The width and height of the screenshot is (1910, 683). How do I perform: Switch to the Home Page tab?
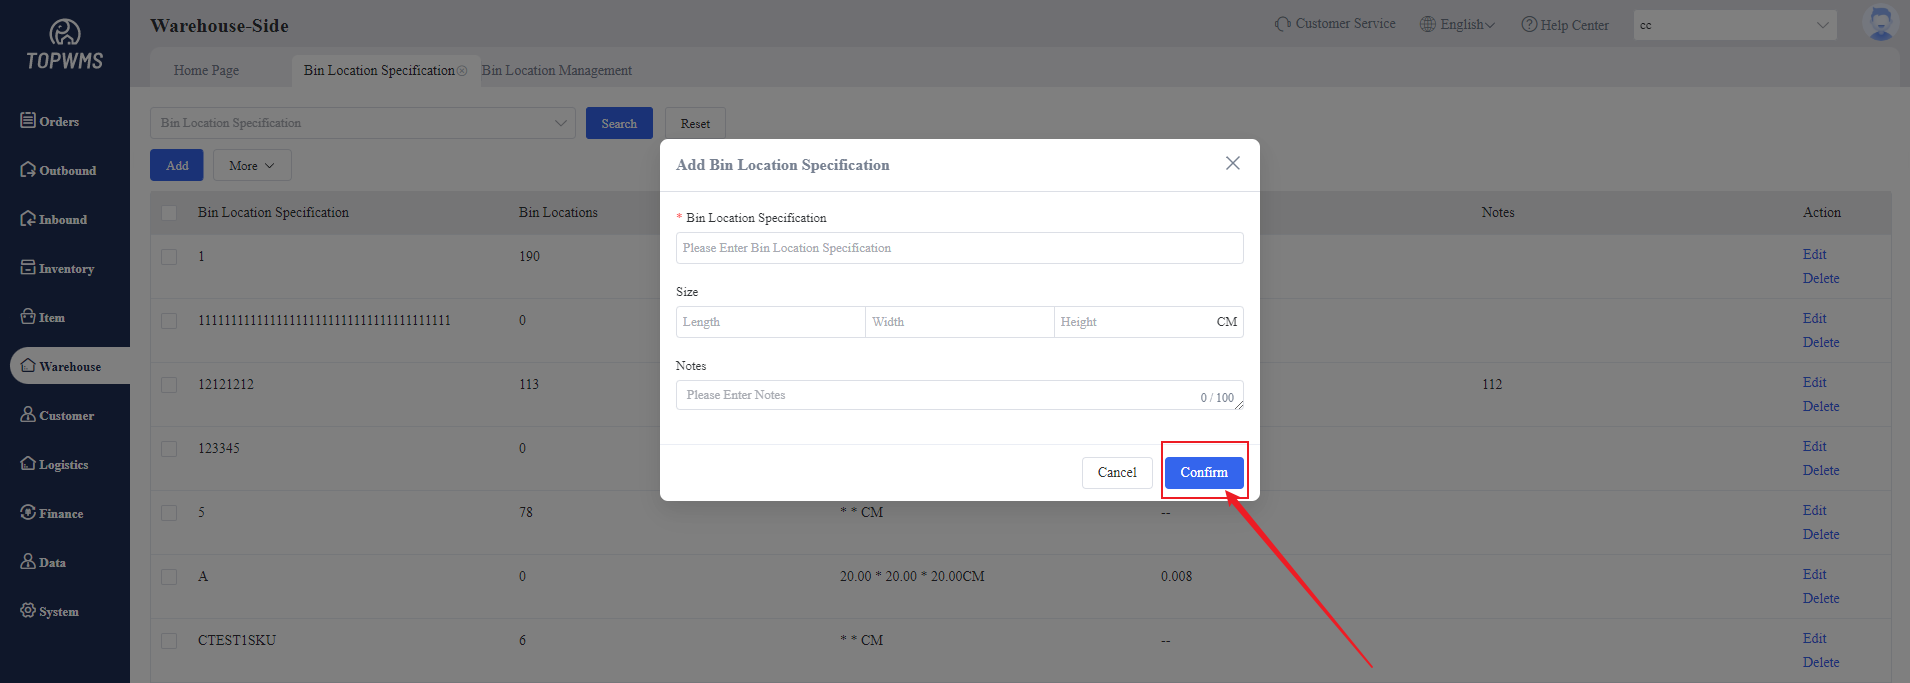click(x=206, y=70)
